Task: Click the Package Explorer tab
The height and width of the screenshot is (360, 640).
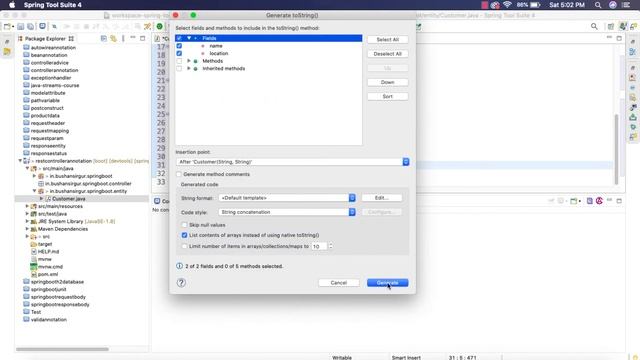Action: click(x=45, y=38)
